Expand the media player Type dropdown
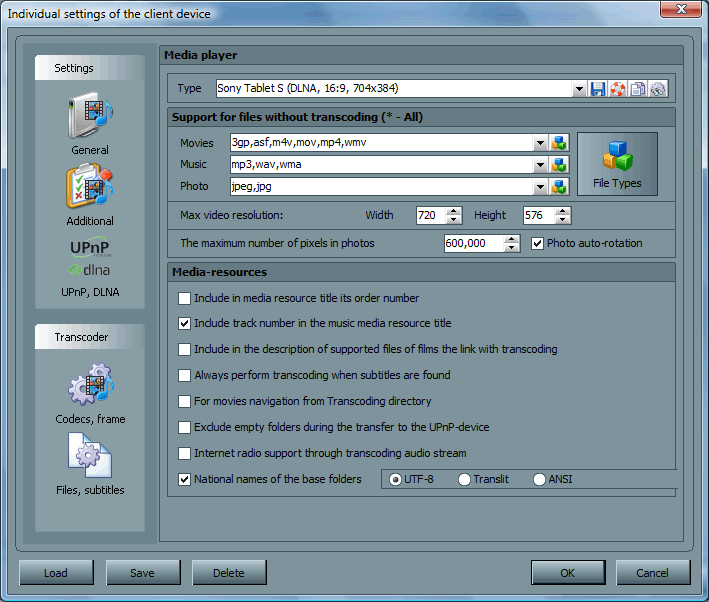 579,89
